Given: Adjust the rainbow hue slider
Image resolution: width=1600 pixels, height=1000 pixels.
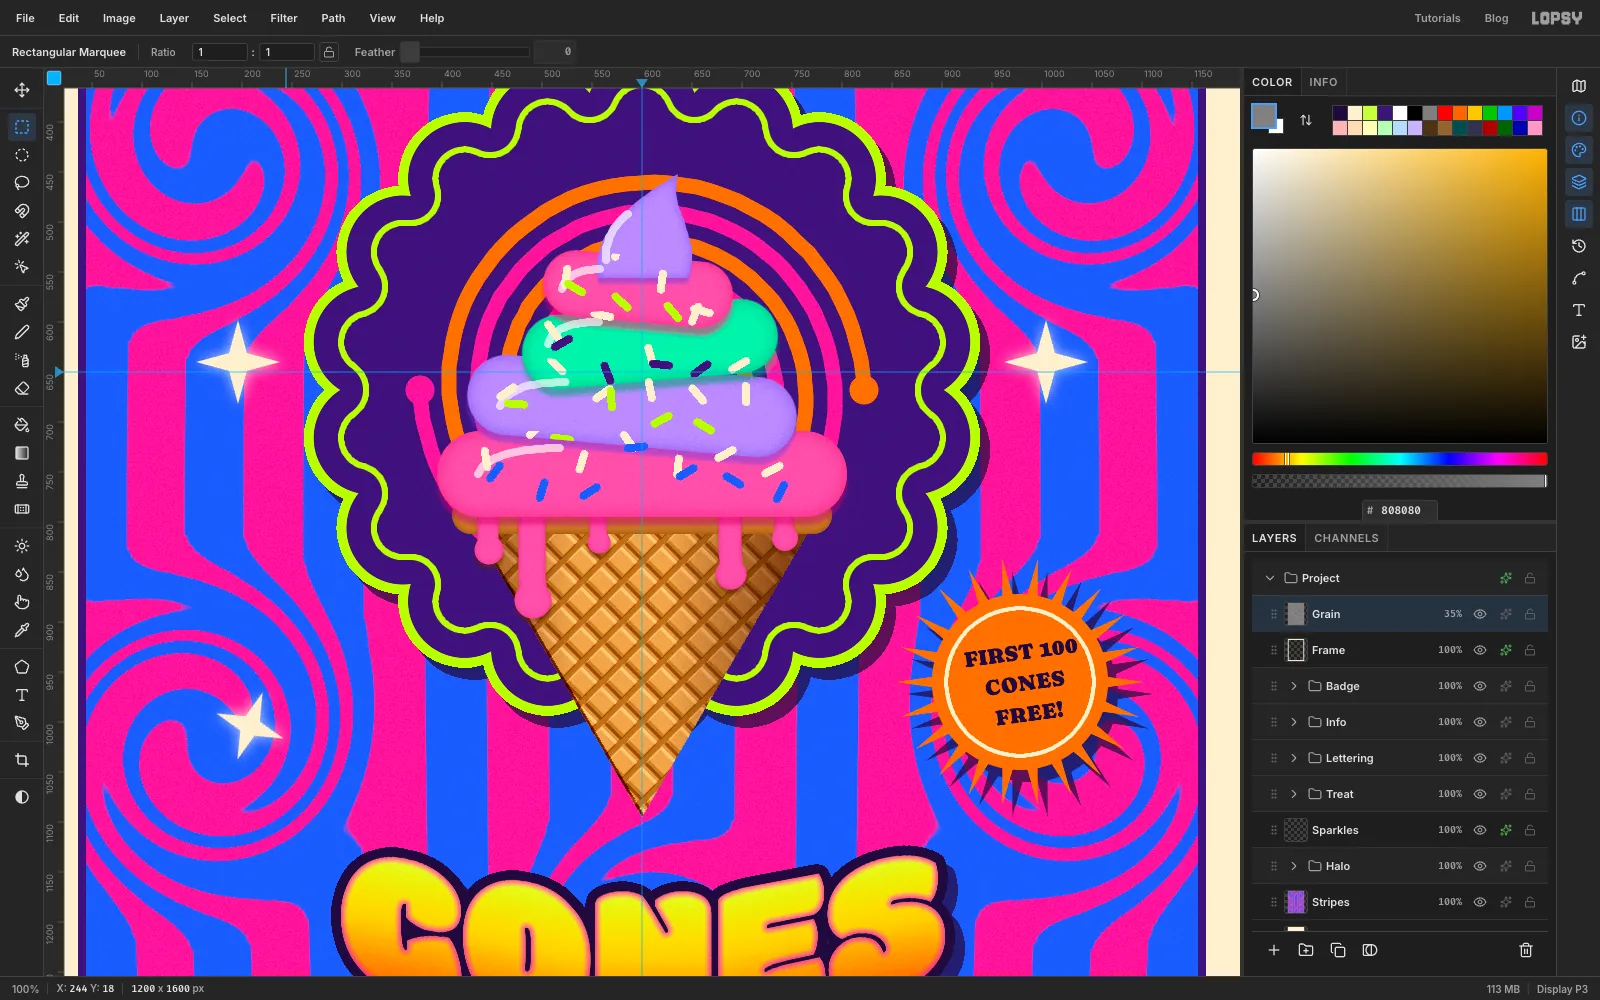Looking at the screenshot, I should click(x=1400, y=459).
